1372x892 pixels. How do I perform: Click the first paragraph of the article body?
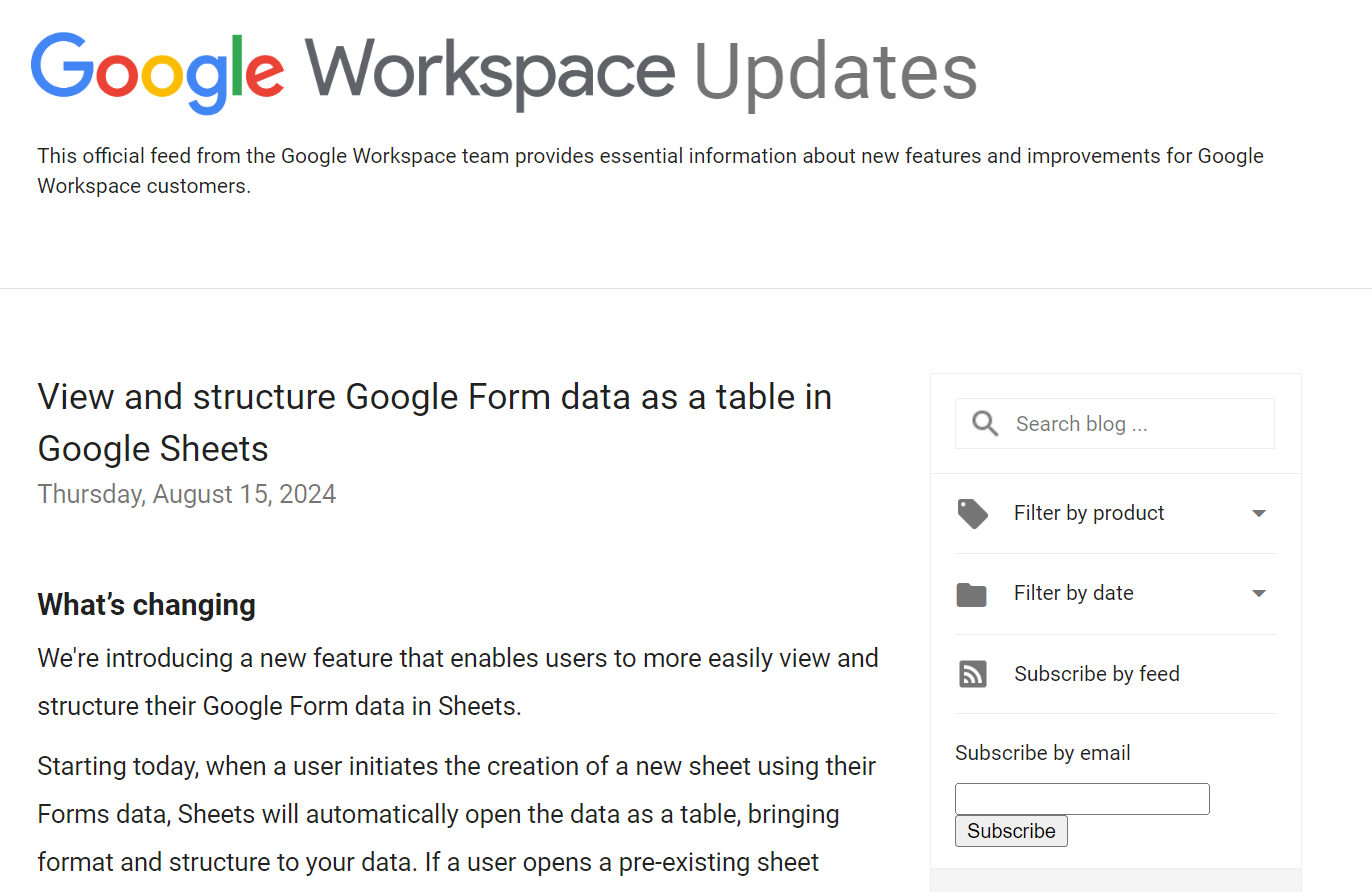(x=458, y=681)
